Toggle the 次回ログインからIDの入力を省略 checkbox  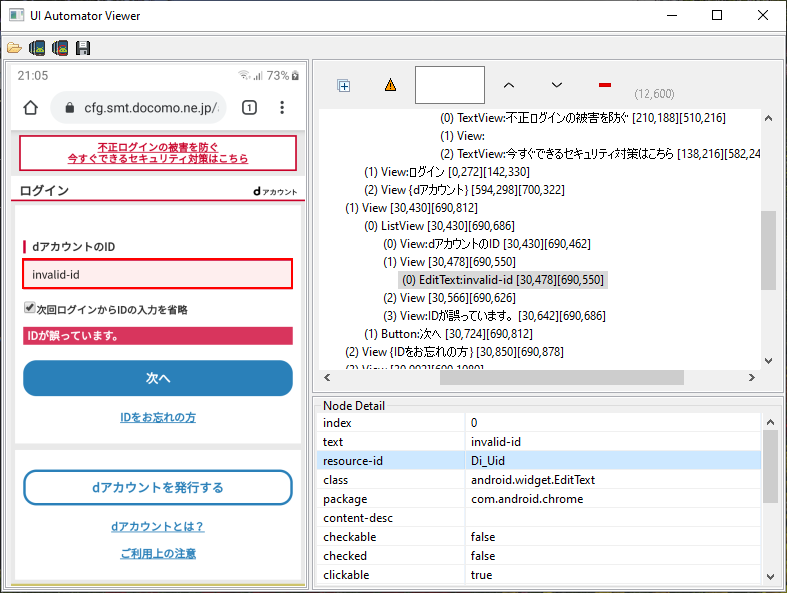pos(30,307)
